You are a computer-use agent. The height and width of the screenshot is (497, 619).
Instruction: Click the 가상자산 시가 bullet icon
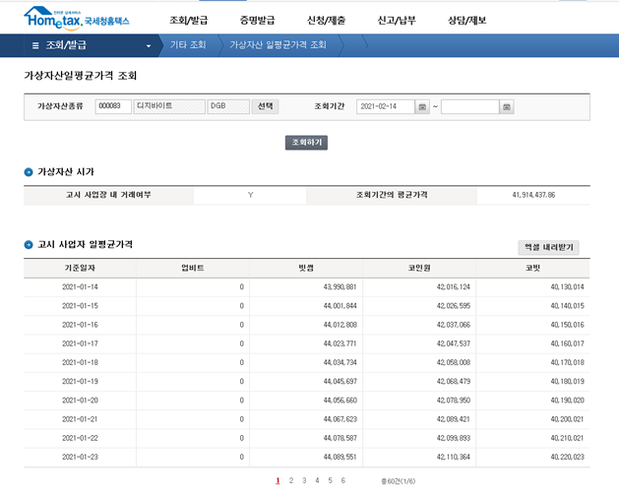point(28,172)
